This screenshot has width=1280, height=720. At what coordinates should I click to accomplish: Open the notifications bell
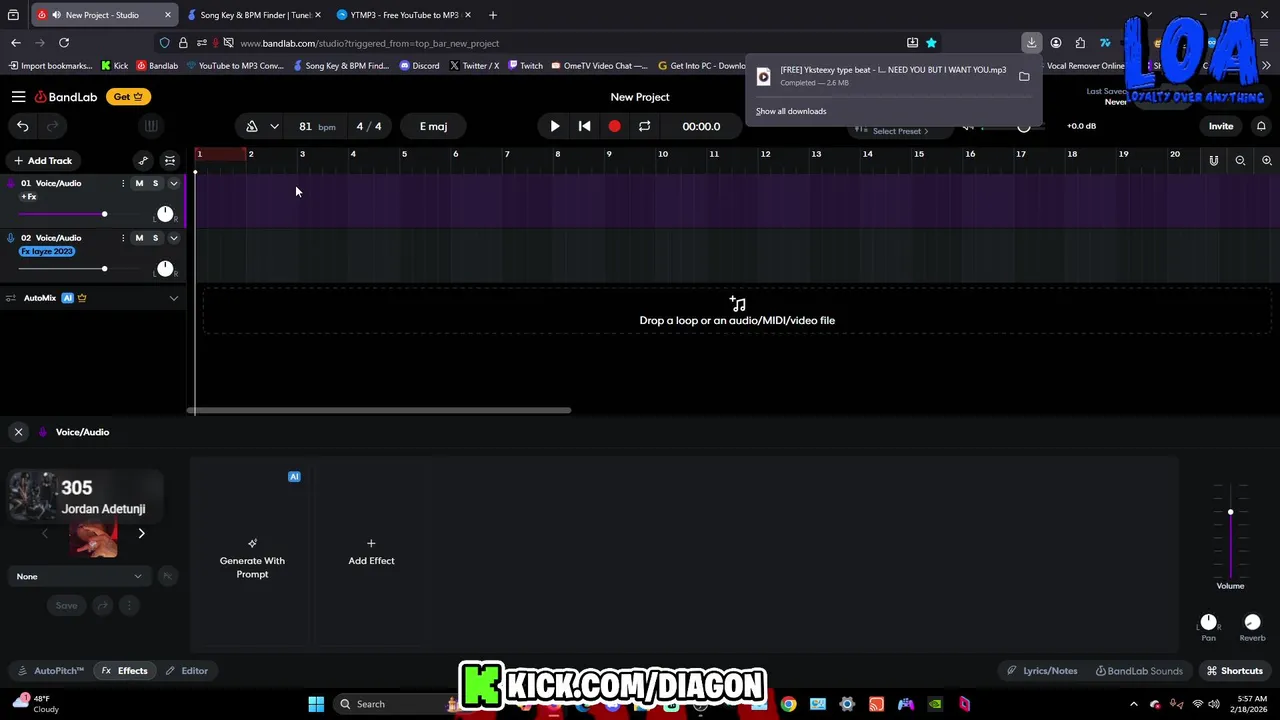[1261, 126]
